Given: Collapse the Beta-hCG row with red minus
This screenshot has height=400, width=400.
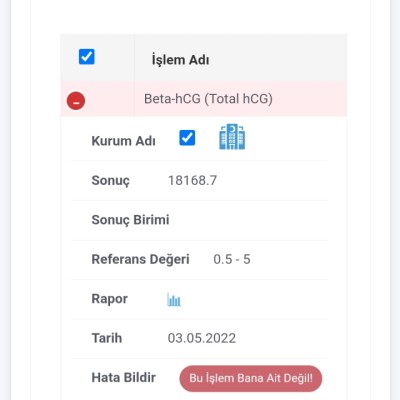Looking at the screenshot, I should coord(76,101).
